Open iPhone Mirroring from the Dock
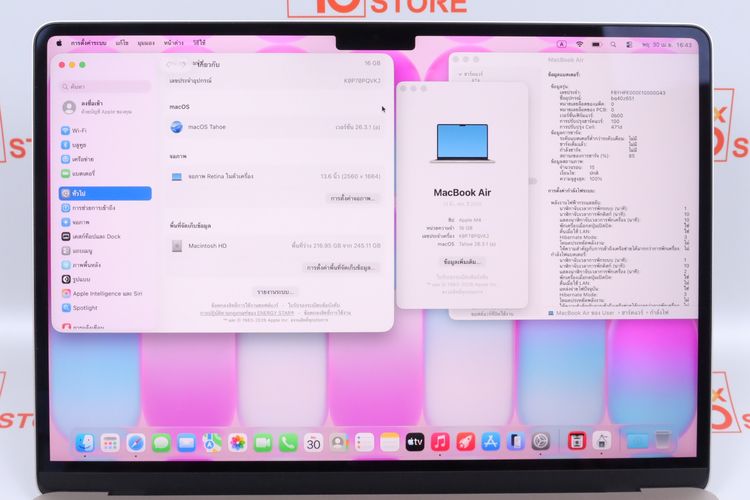Image resolution: width=750 pixels, height=500 pixels. 516,442
